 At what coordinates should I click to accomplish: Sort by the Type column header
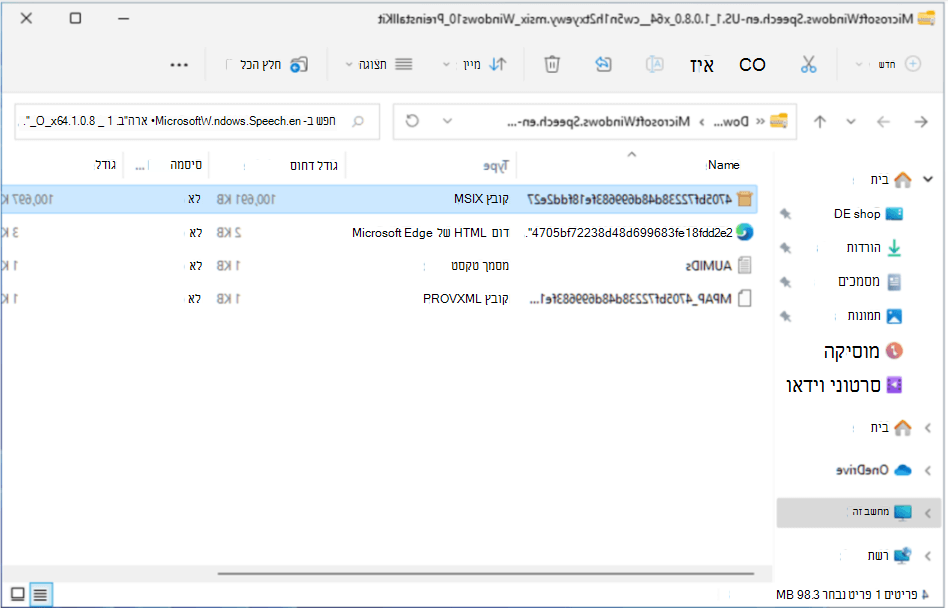pyautogui.click(x=496, y=166)
